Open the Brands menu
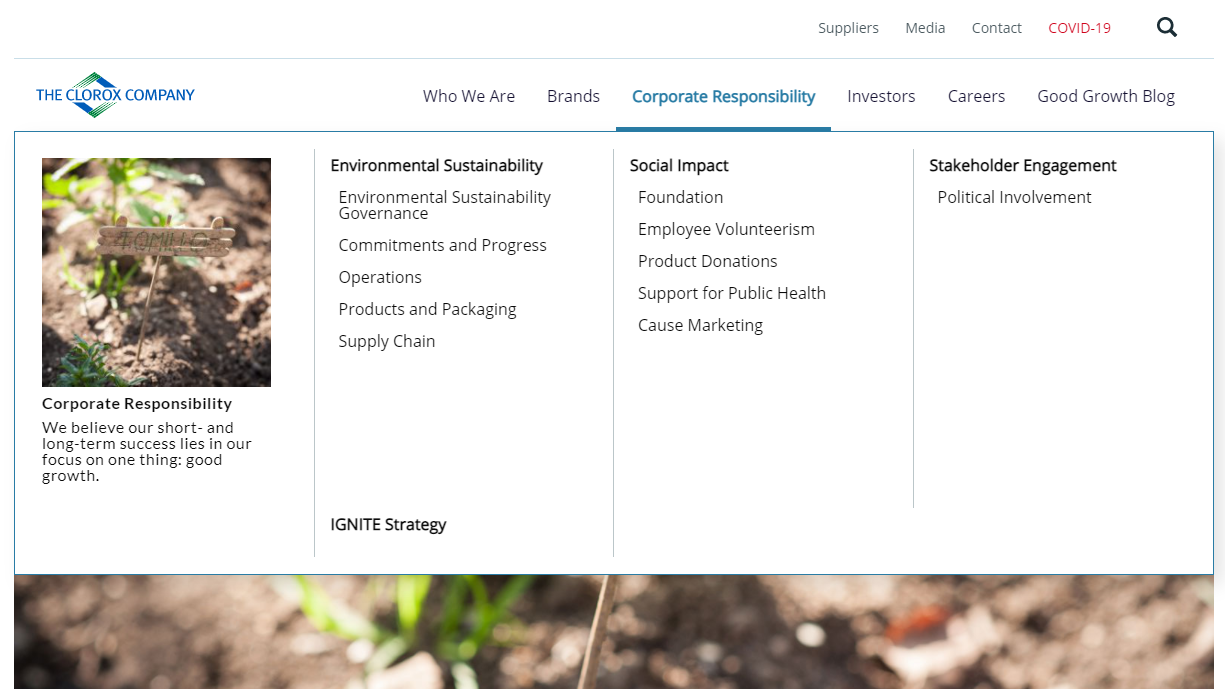The height and width of the screenshot is (698, 1225). click(573, 96)
